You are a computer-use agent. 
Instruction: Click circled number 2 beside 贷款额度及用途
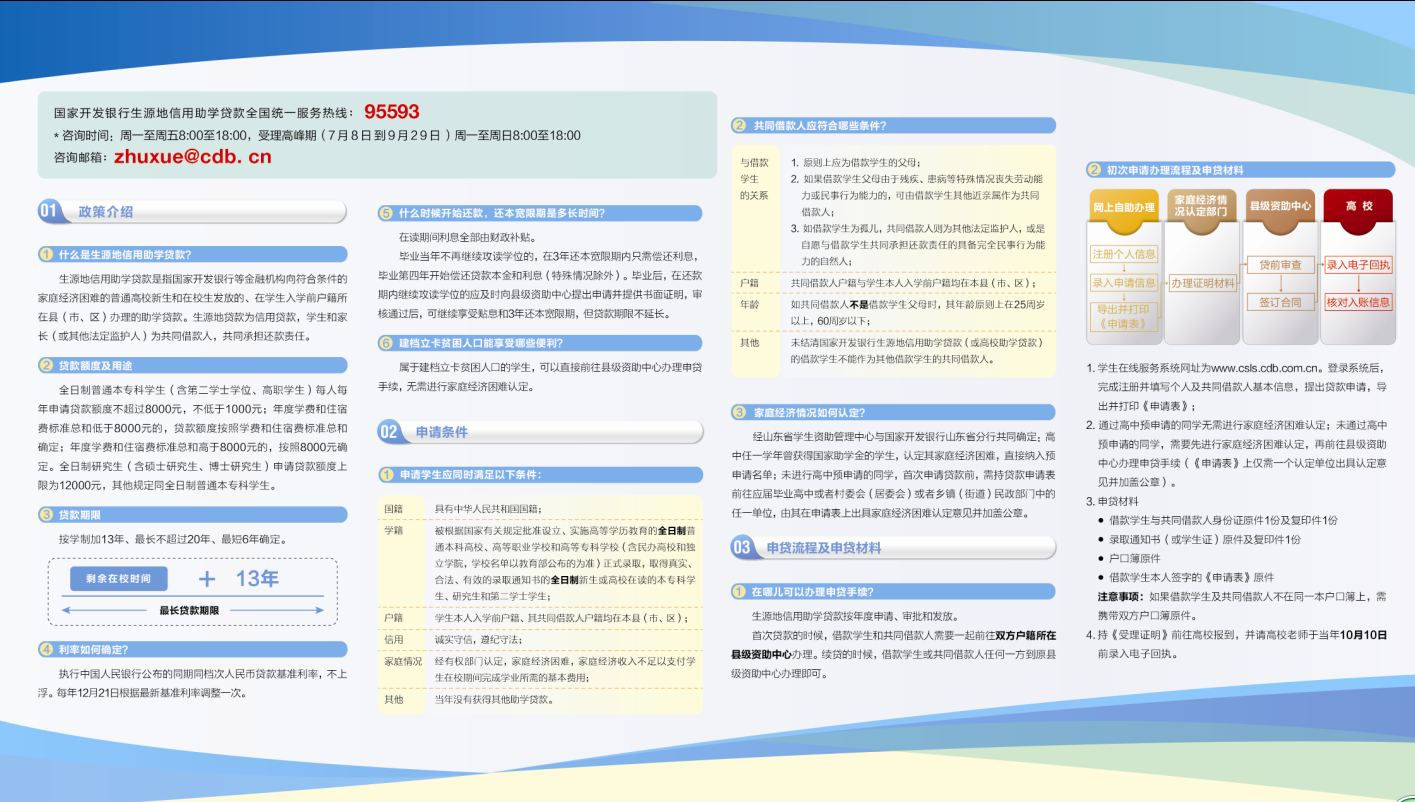[x=46, y=365]
